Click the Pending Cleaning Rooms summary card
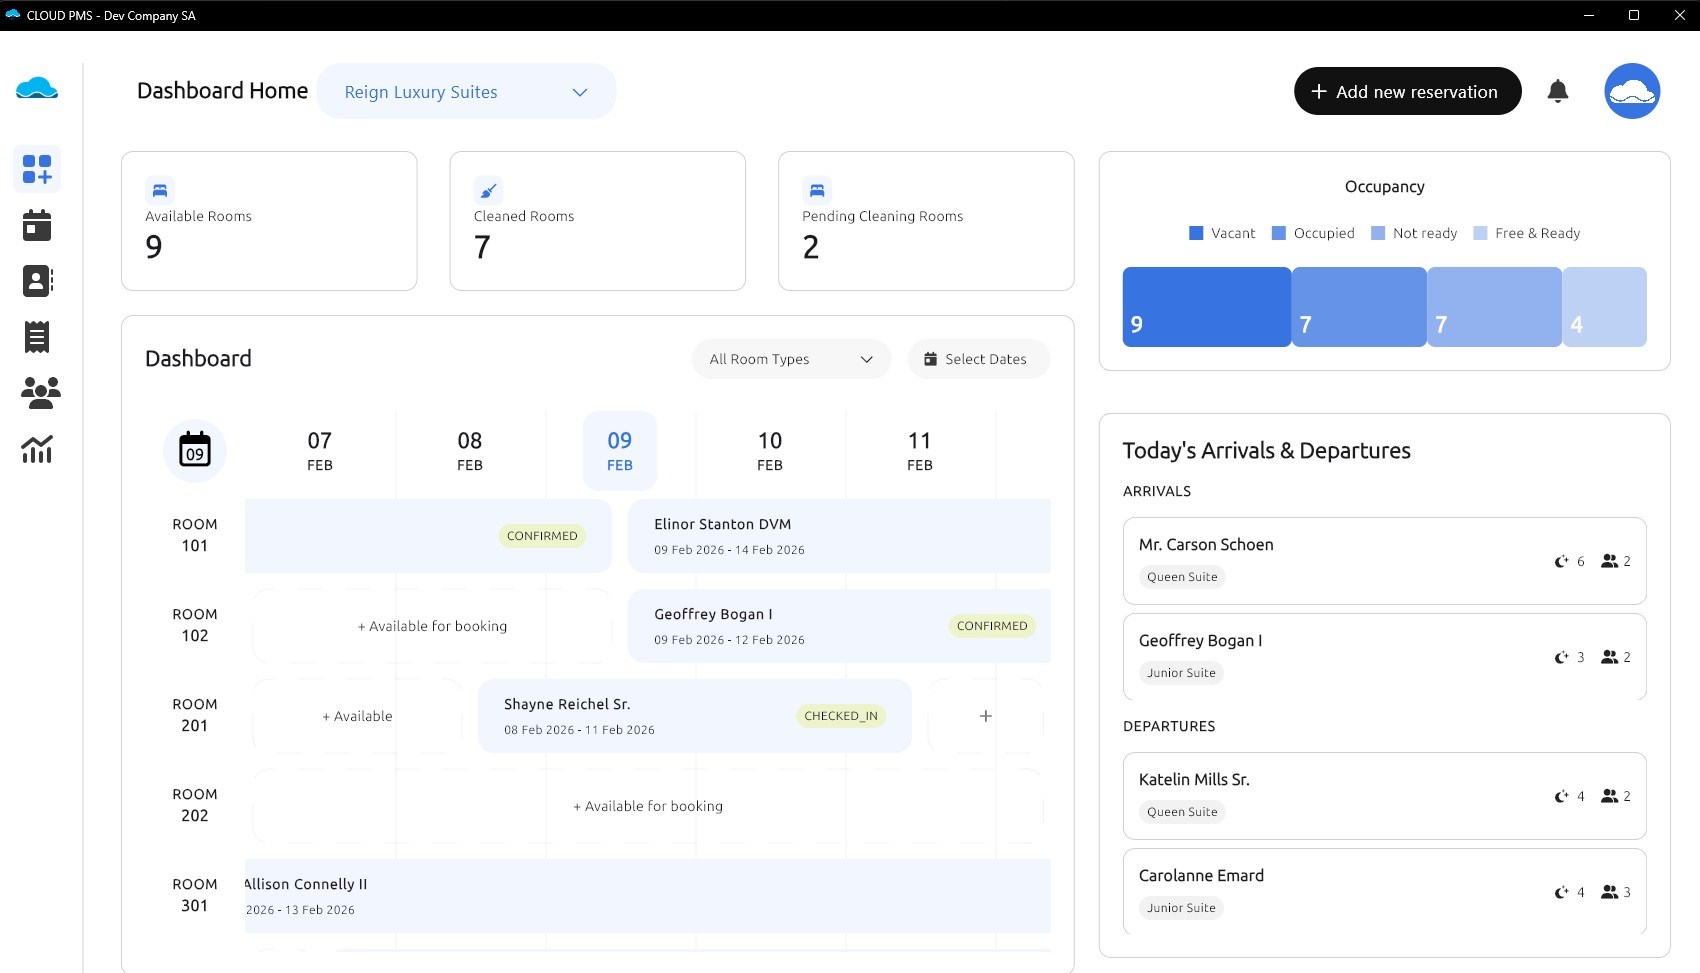 (x=926, y=221)
